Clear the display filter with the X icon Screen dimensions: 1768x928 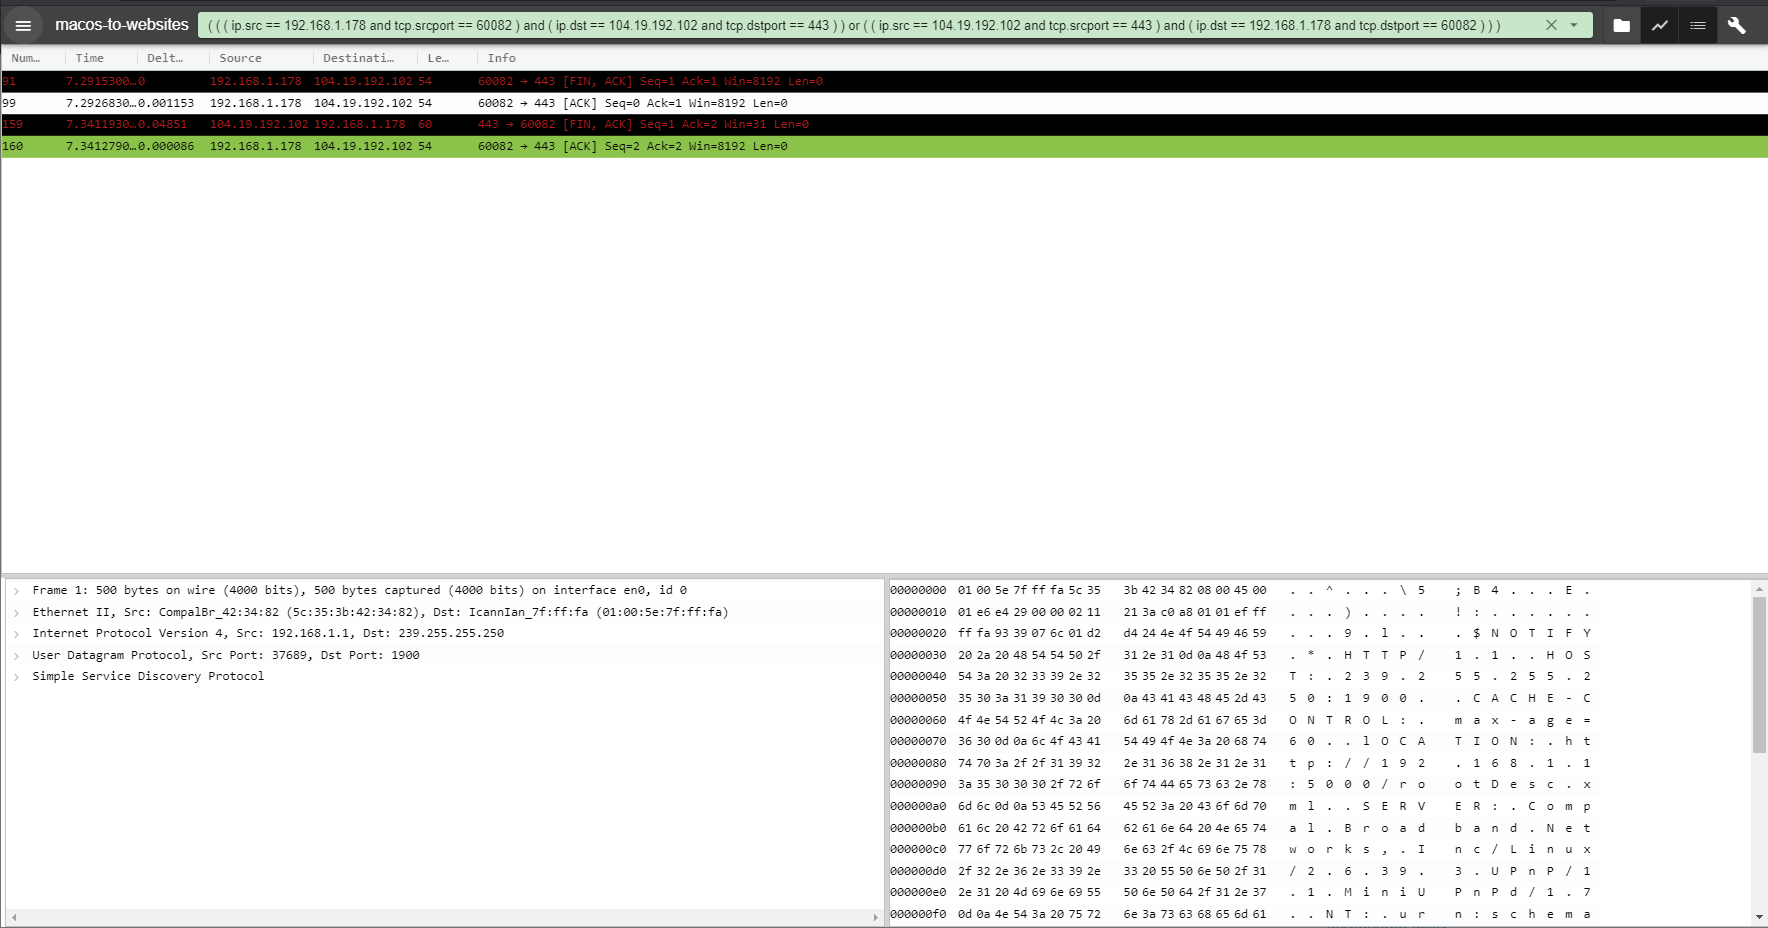(1551, 25)
